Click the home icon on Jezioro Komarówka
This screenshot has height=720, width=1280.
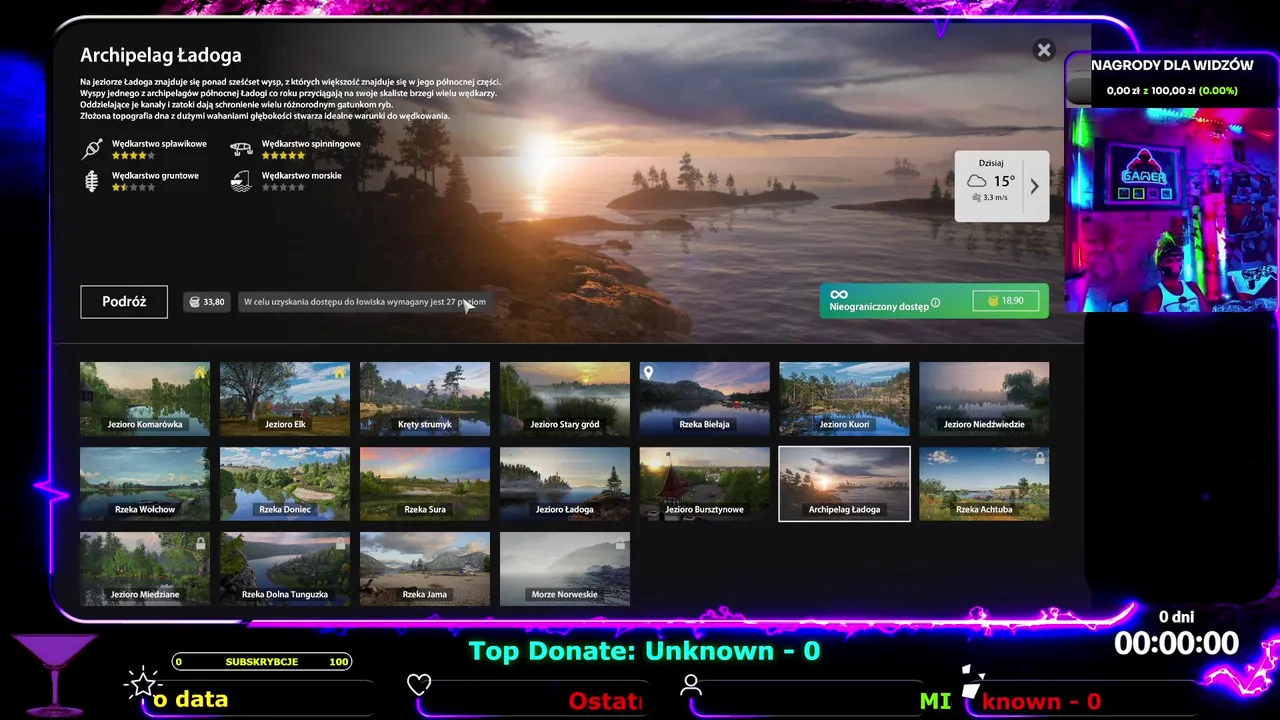point(200,373)
